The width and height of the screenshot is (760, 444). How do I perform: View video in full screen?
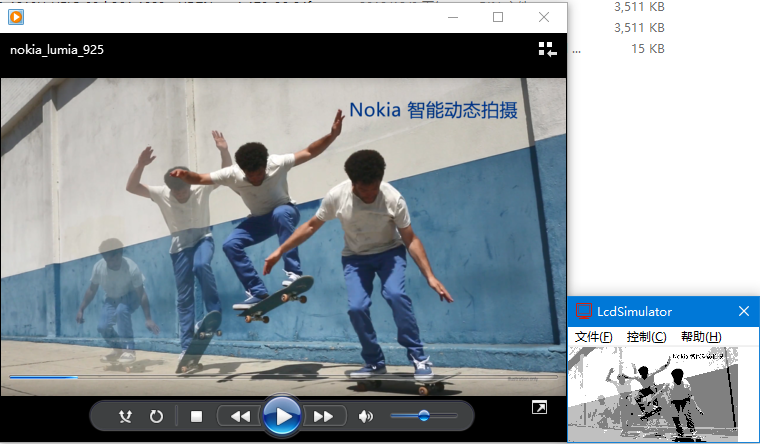pyautogui.click(x=539, y=408)
